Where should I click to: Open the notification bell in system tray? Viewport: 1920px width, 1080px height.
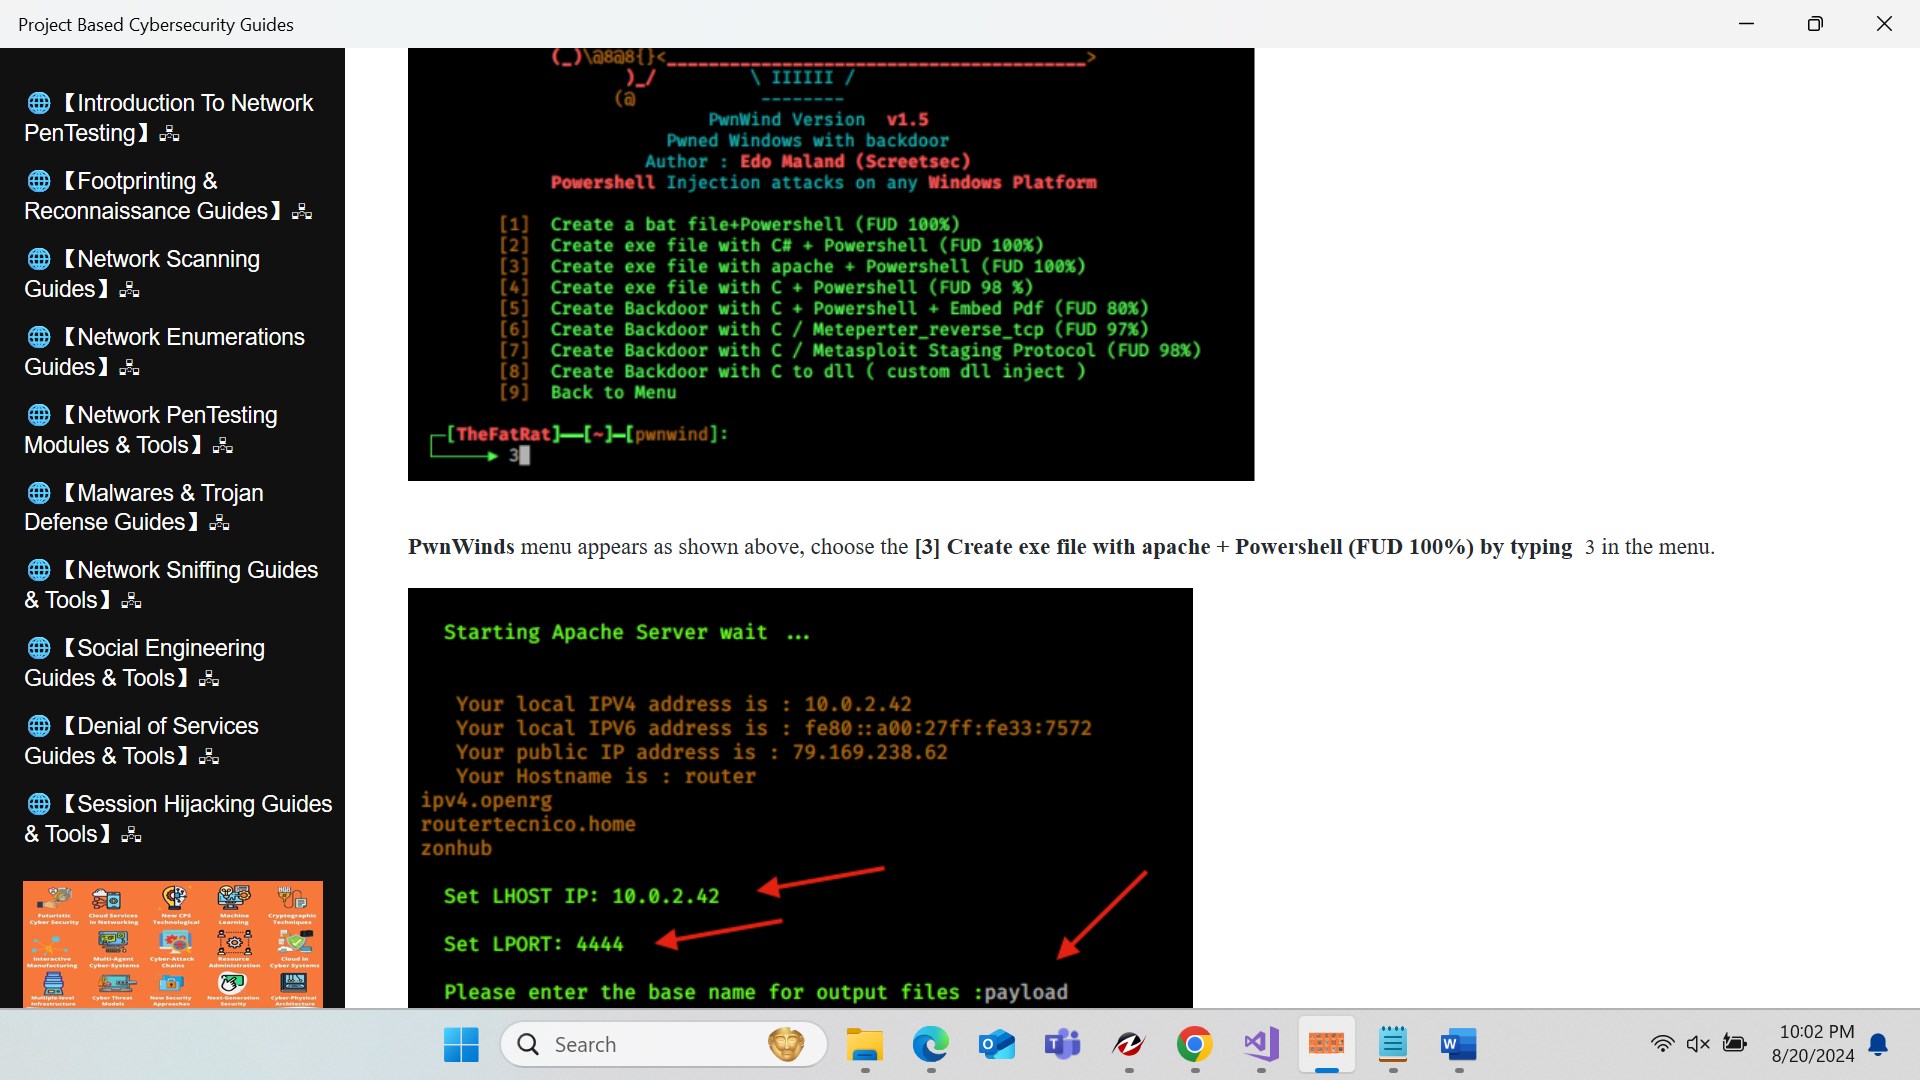tap(1879, 1044)
